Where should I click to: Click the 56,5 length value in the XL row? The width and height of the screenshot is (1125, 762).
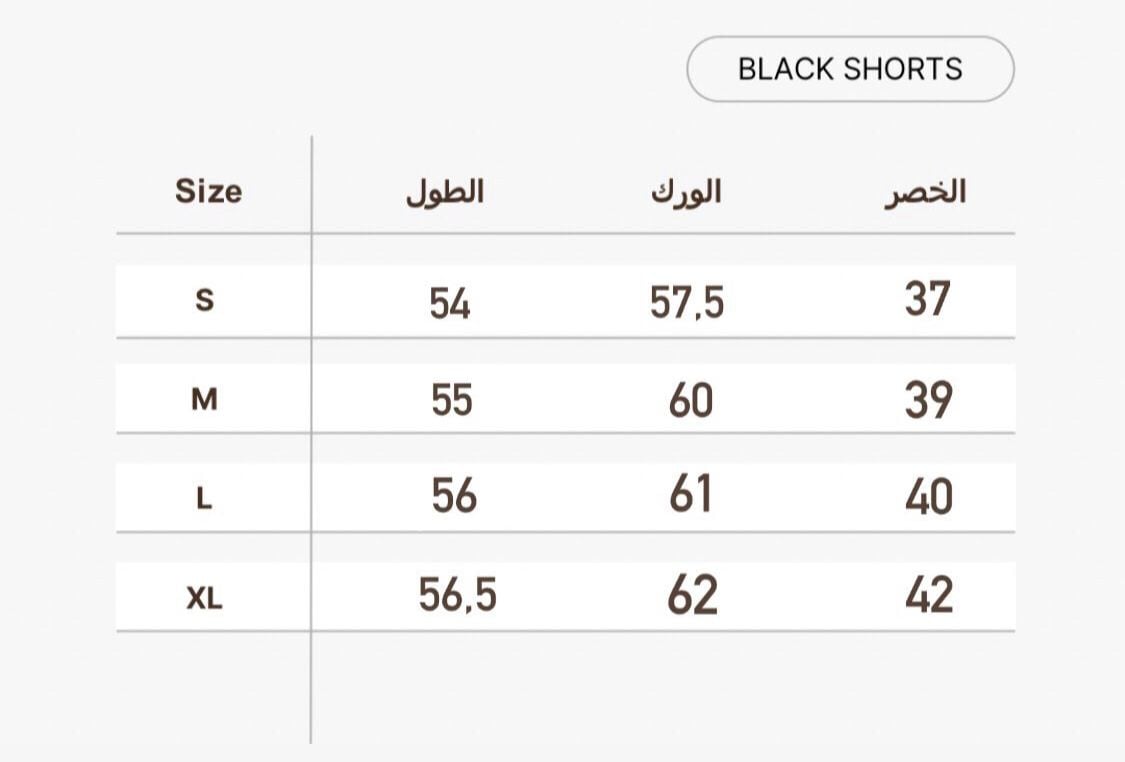point(458,595)
